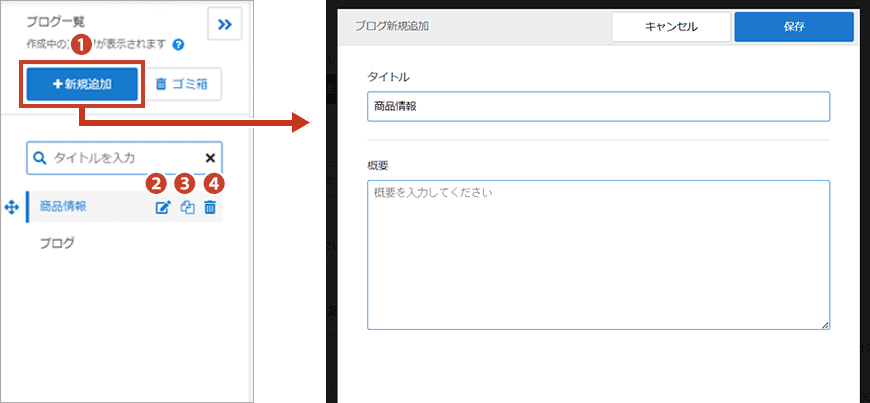
Task: Click the edit pencil icon for 商品情報
Action: [162, 208]
